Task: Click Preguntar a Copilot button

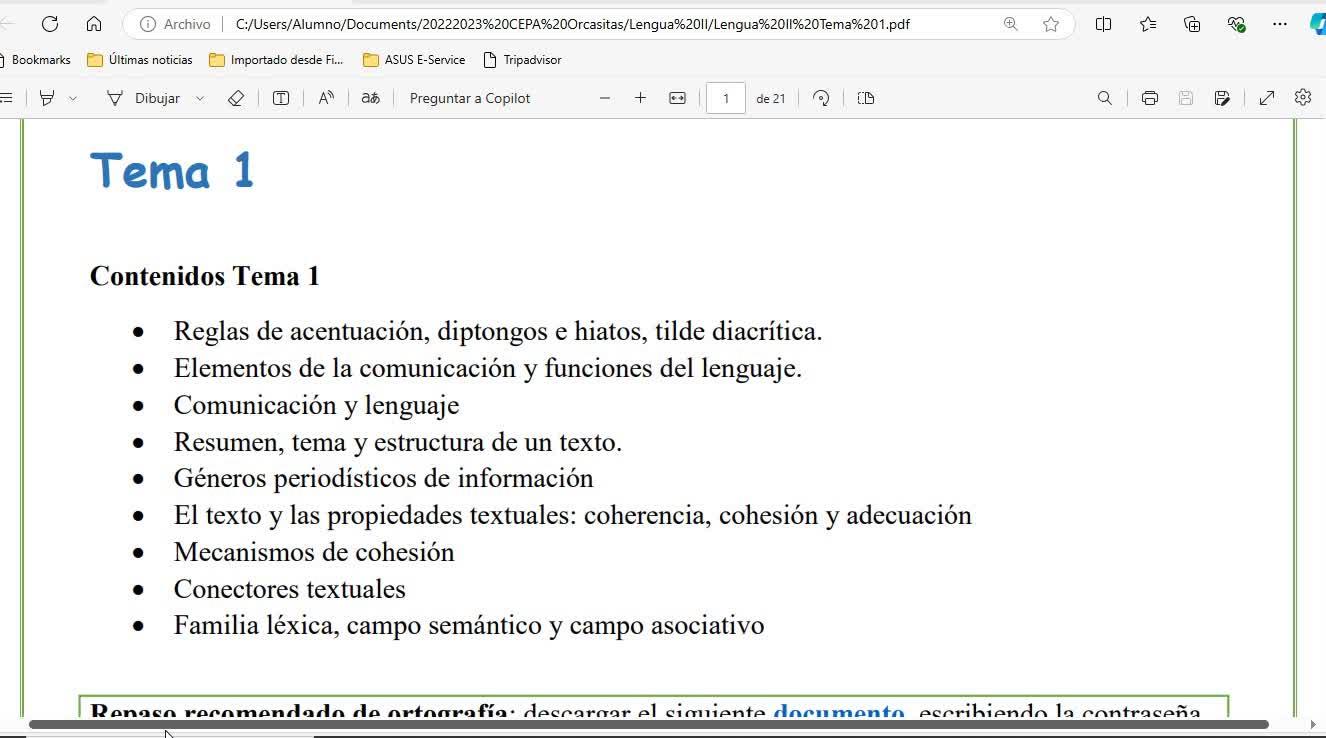Action: click(x=470, y=98)
